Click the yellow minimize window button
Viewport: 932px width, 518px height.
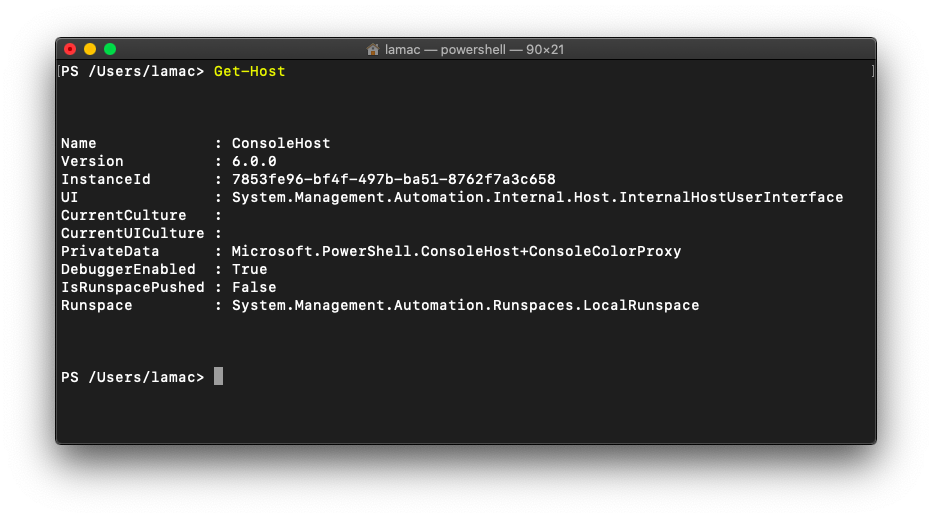[90, 49]
